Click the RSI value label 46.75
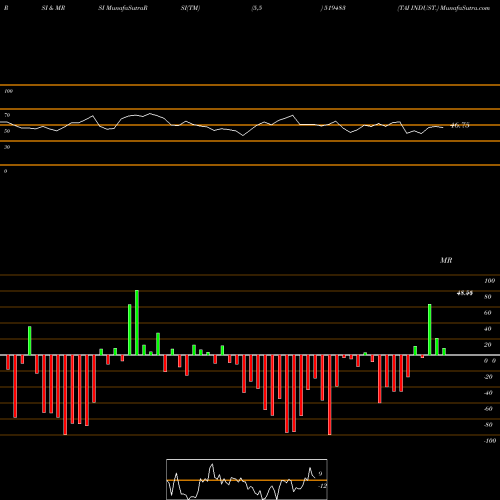Image resolution: width=500 pixels, height=500 pixels. [460, 125]
